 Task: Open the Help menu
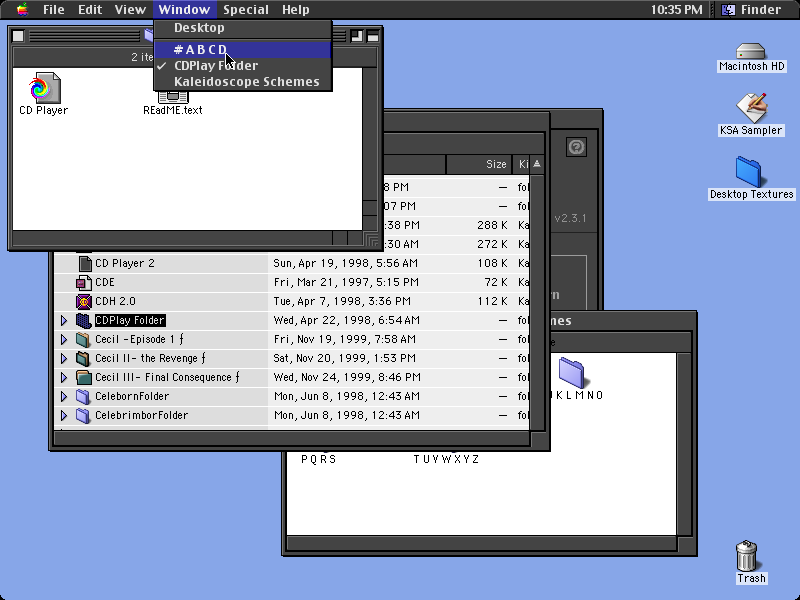(x=296, y=10)
